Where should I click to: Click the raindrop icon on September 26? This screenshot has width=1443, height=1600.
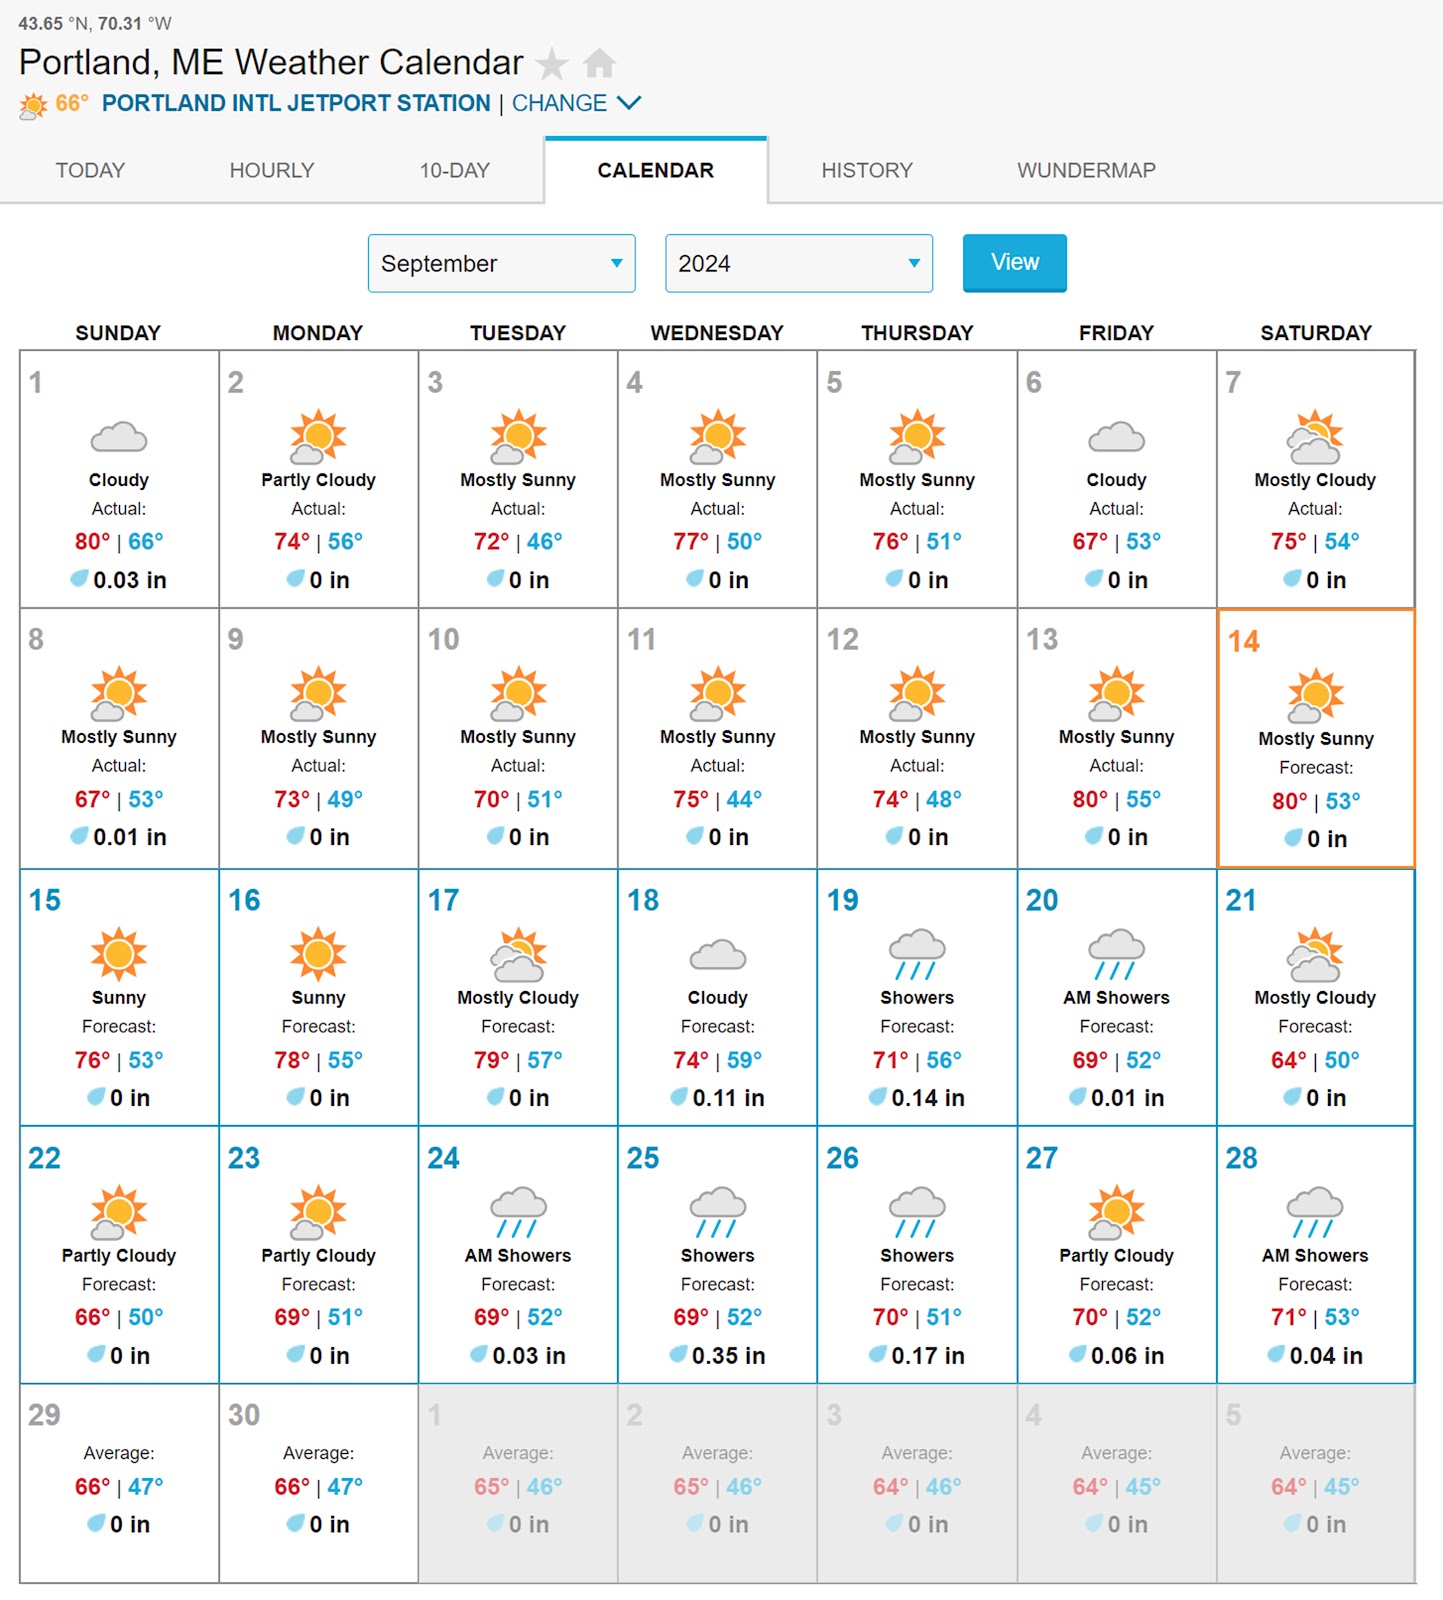[x=878, y=1354]
